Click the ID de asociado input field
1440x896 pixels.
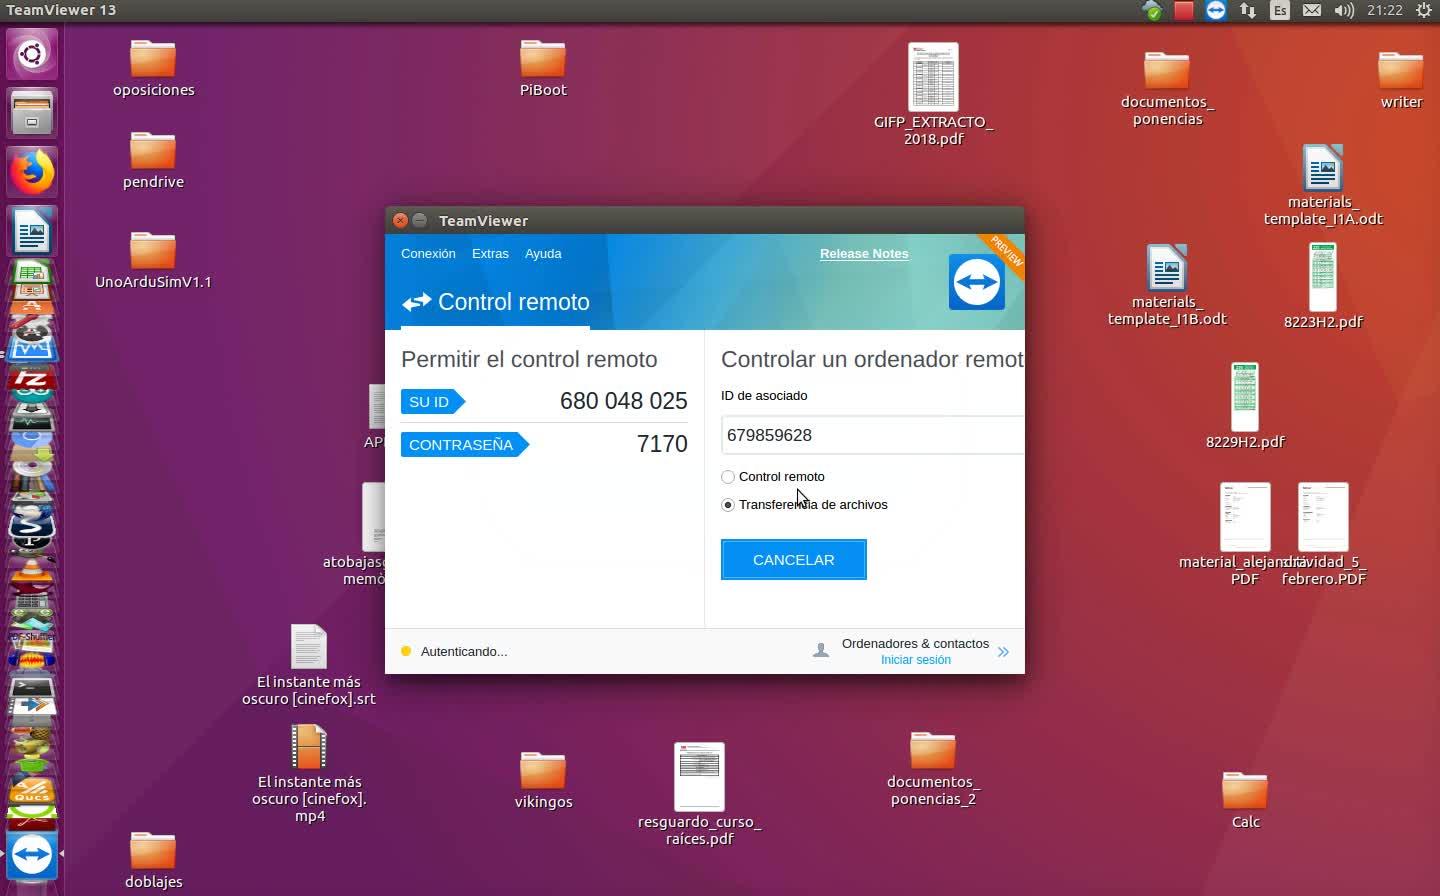tap(872, 435)
